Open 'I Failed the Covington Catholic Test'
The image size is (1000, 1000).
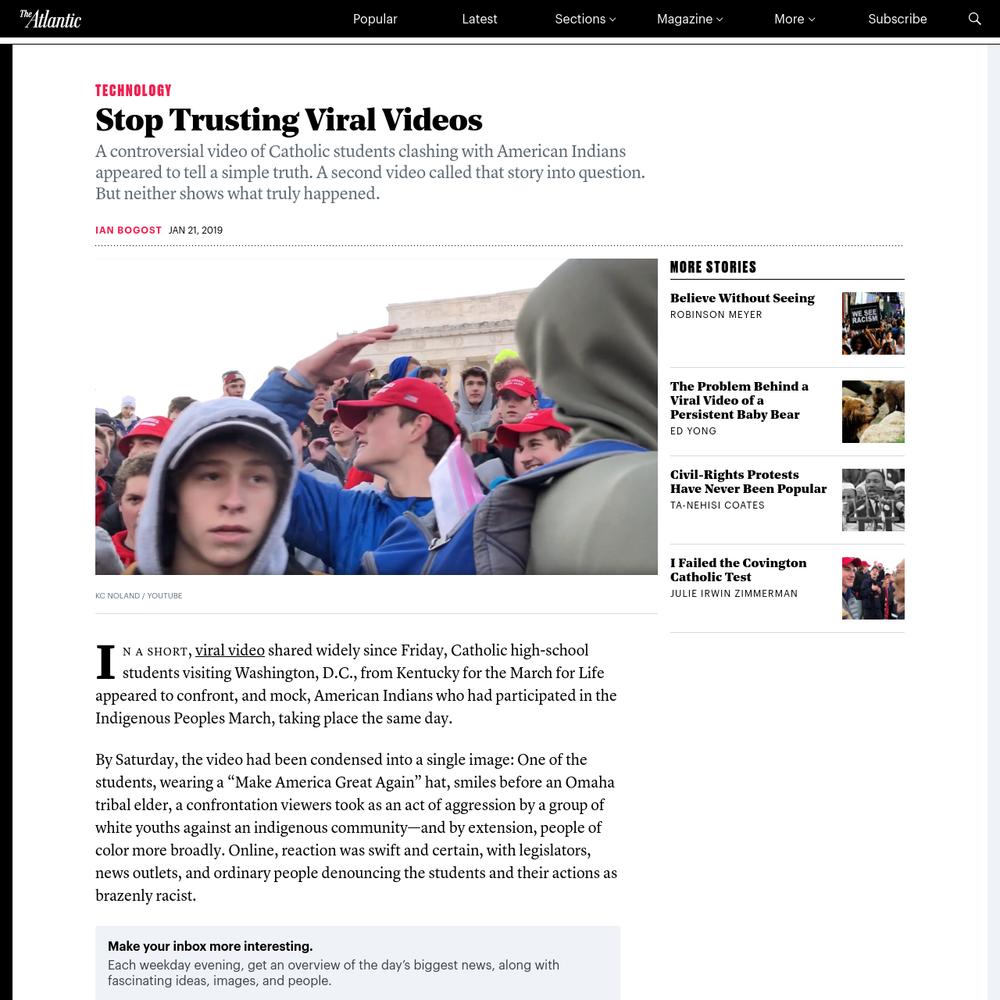pos(738,570)
